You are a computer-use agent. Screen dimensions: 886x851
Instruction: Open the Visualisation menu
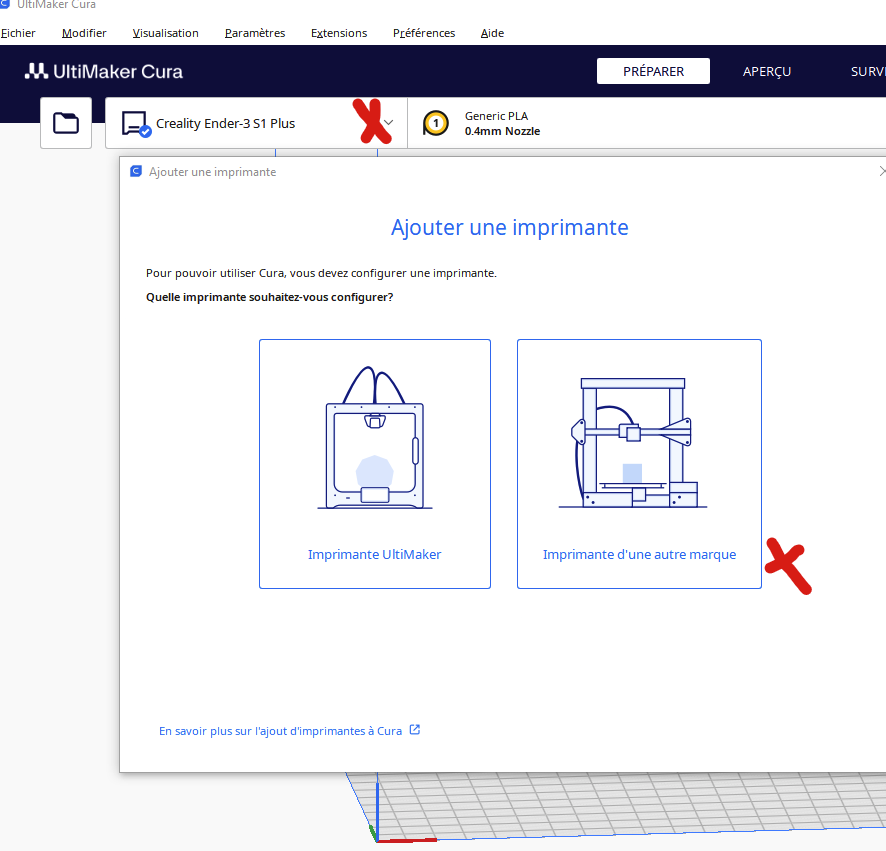point(166,33)
